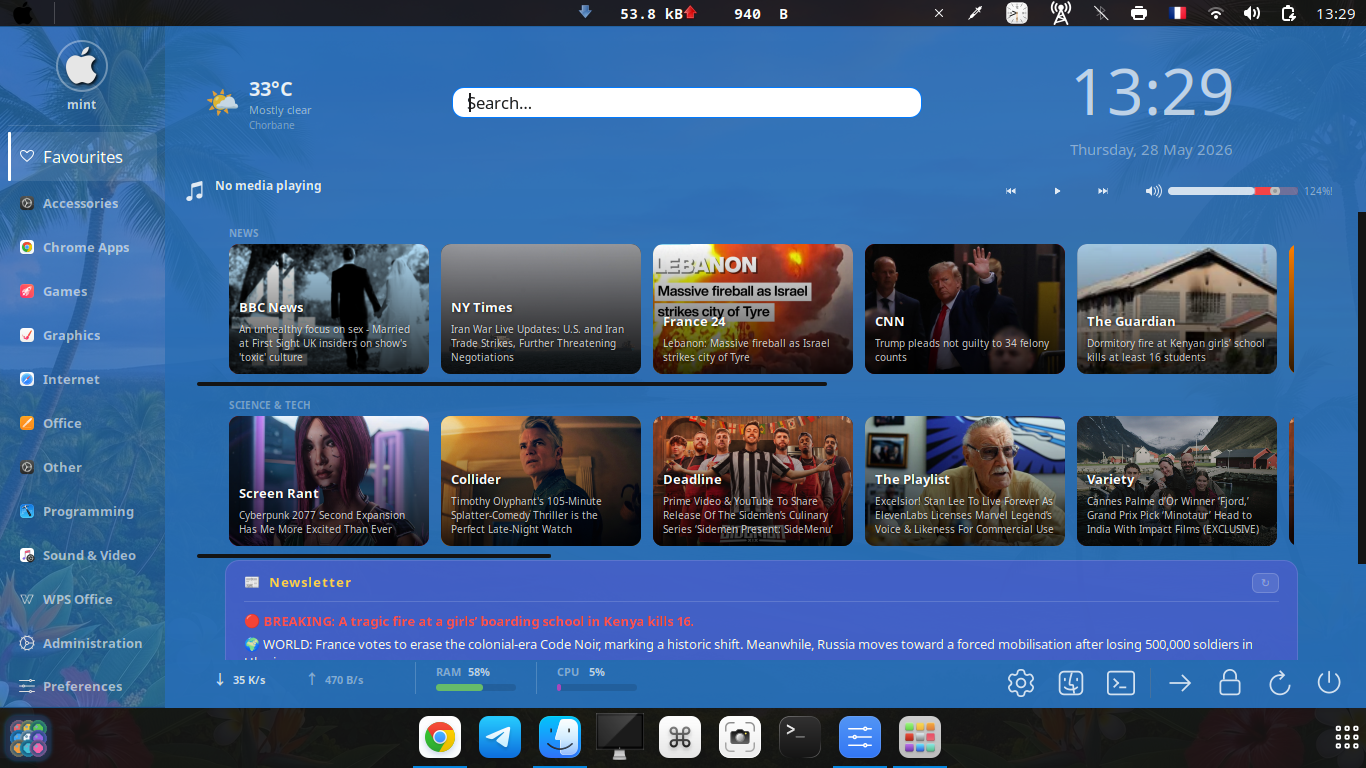Viewport: 1366px width, 768px height.
Task: Open the Screen Rant Cyberpunk card
Action: pyautogui.click(x=329, y=481)
